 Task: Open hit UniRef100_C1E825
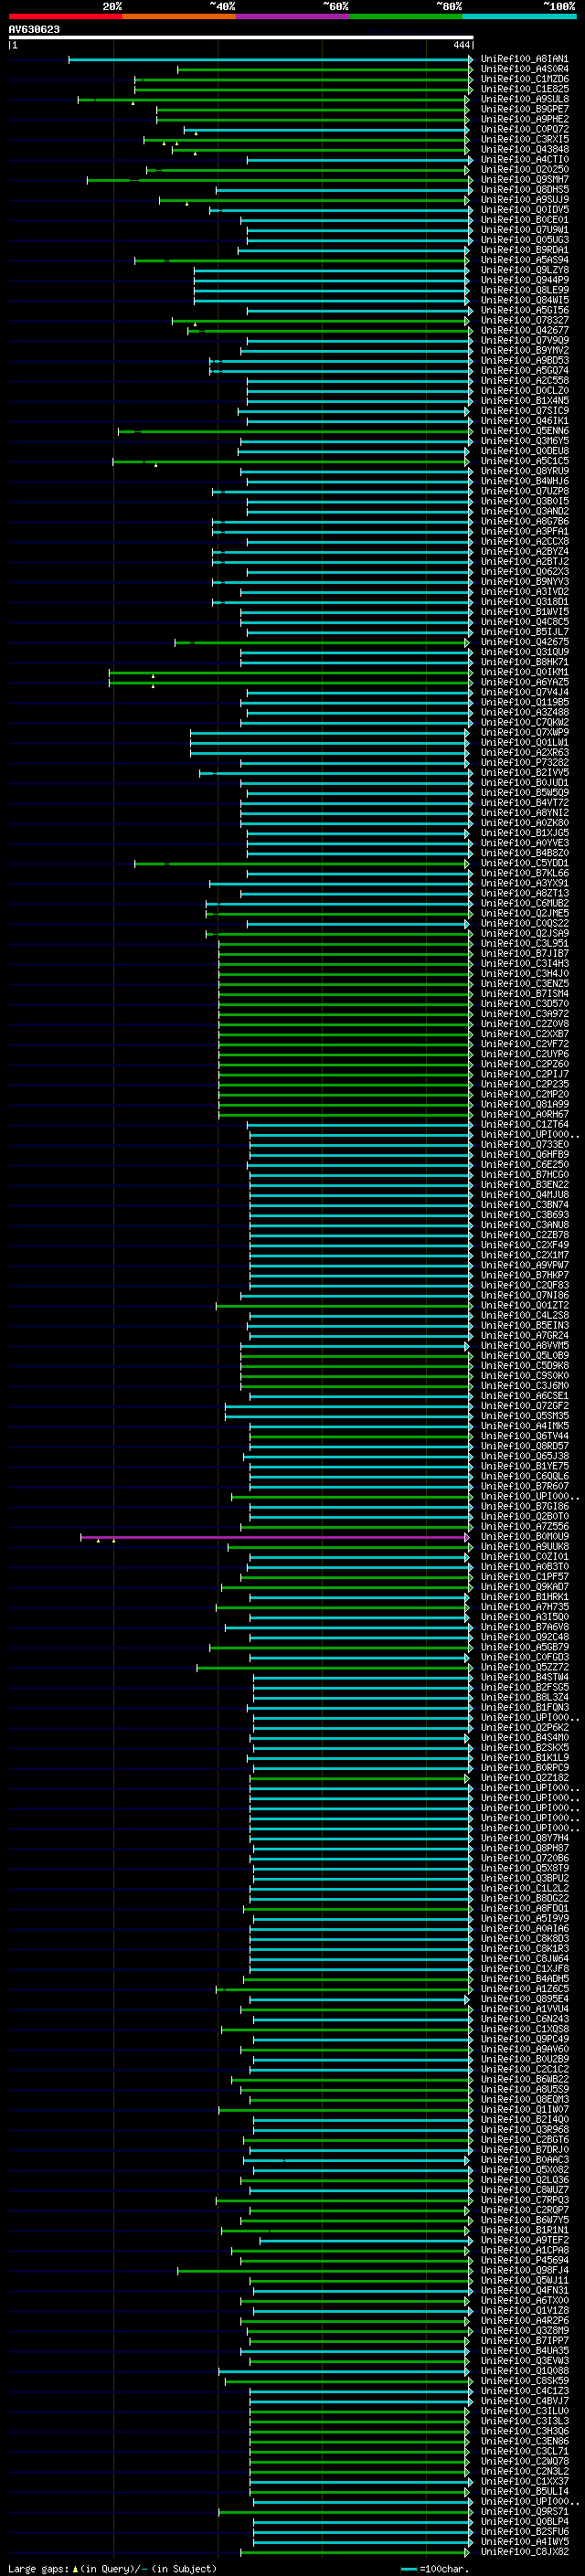click(x=524, y=89)
